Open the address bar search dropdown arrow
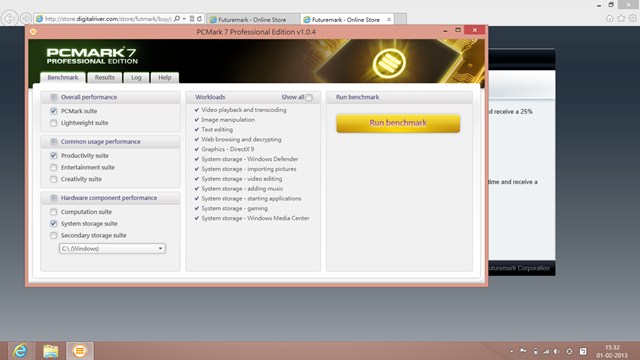The width and height of the screenshot is (640, 360). 184,19
